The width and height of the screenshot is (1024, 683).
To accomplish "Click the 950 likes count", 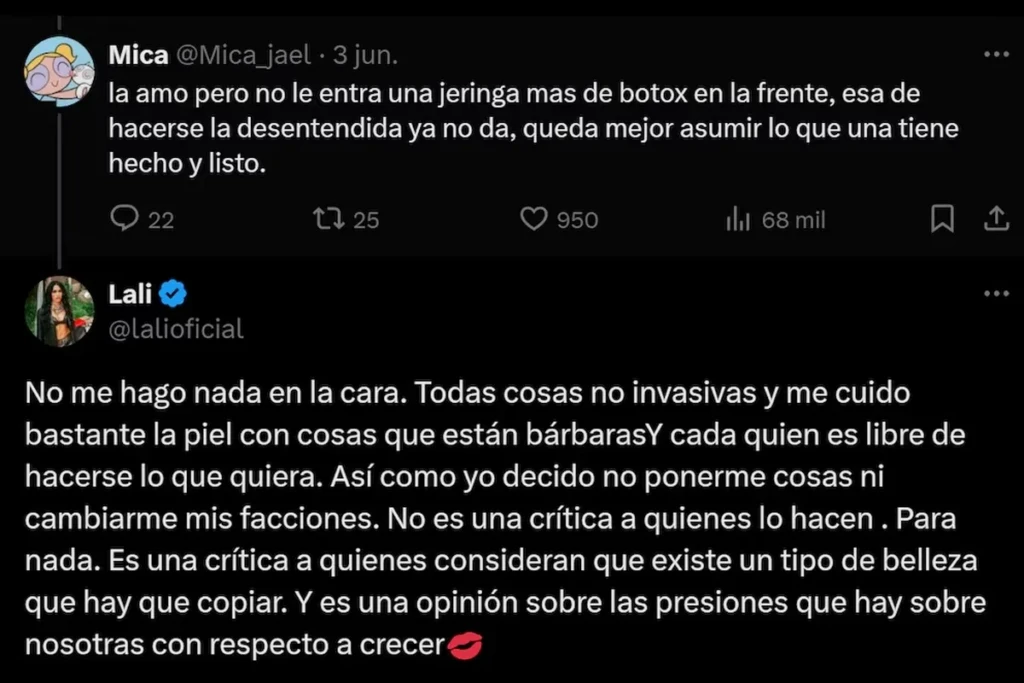I will point(577,220).
